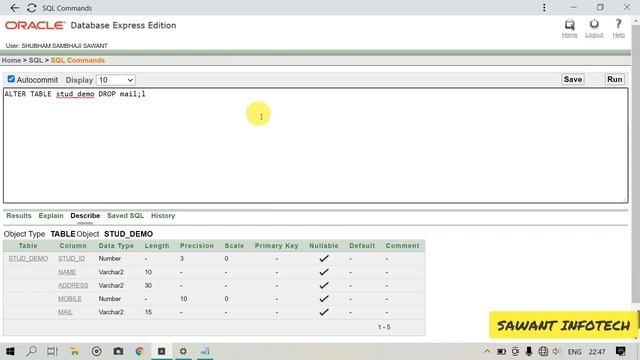Click the MAIL column link
The width and height of the screenshot is (640, 360).
[65, 312]
